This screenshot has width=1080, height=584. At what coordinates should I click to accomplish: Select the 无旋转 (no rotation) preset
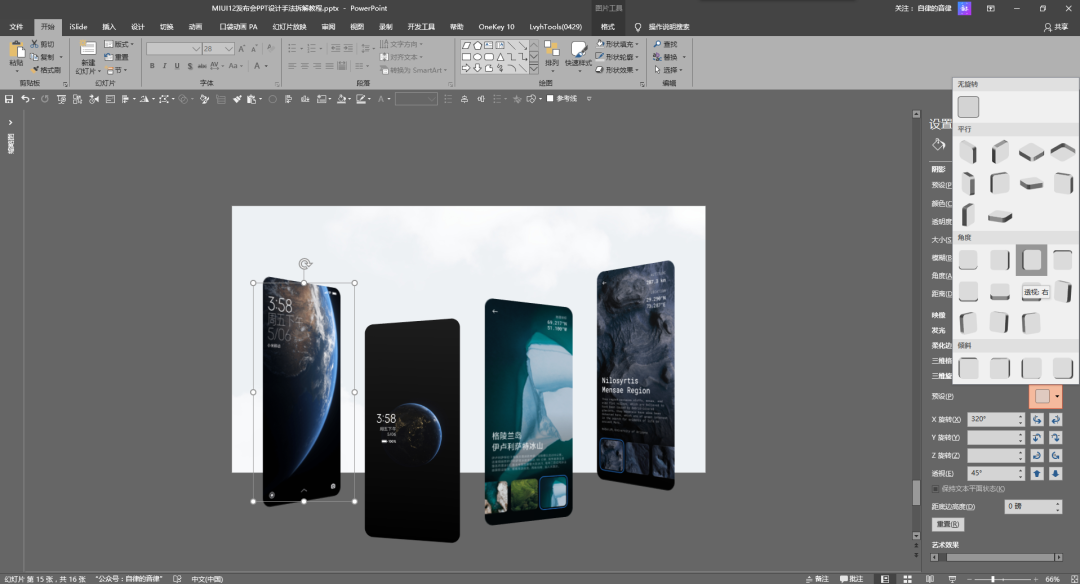968,107
